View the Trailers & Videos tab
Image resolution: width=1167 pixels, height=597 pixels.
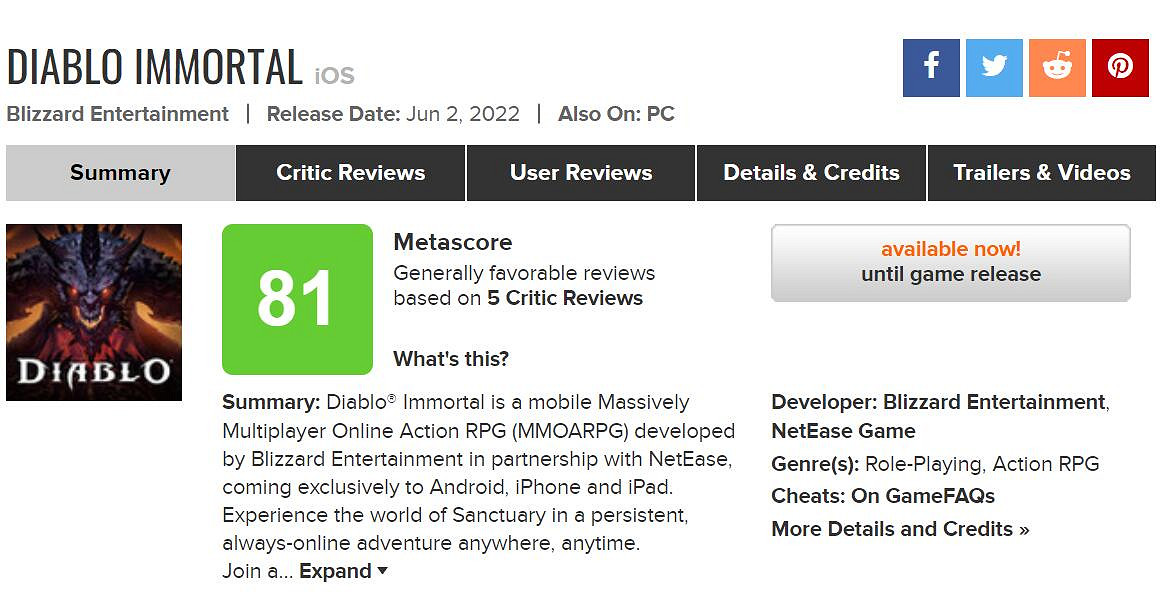(x=1042, y=173)
